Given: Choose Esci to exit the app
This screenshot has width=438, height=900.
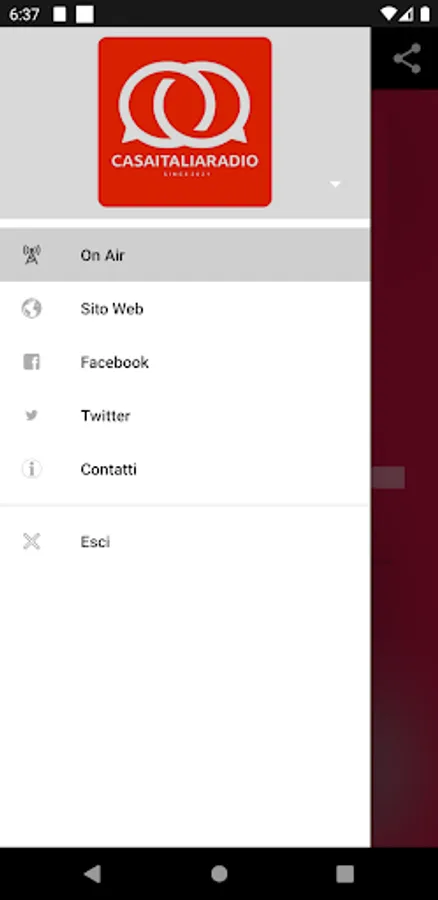Looking at the screenshot, I should 185,541.
